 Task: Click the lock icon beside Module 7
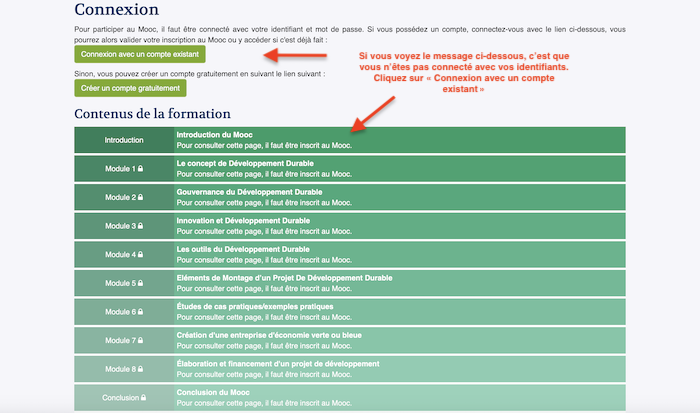140,340
